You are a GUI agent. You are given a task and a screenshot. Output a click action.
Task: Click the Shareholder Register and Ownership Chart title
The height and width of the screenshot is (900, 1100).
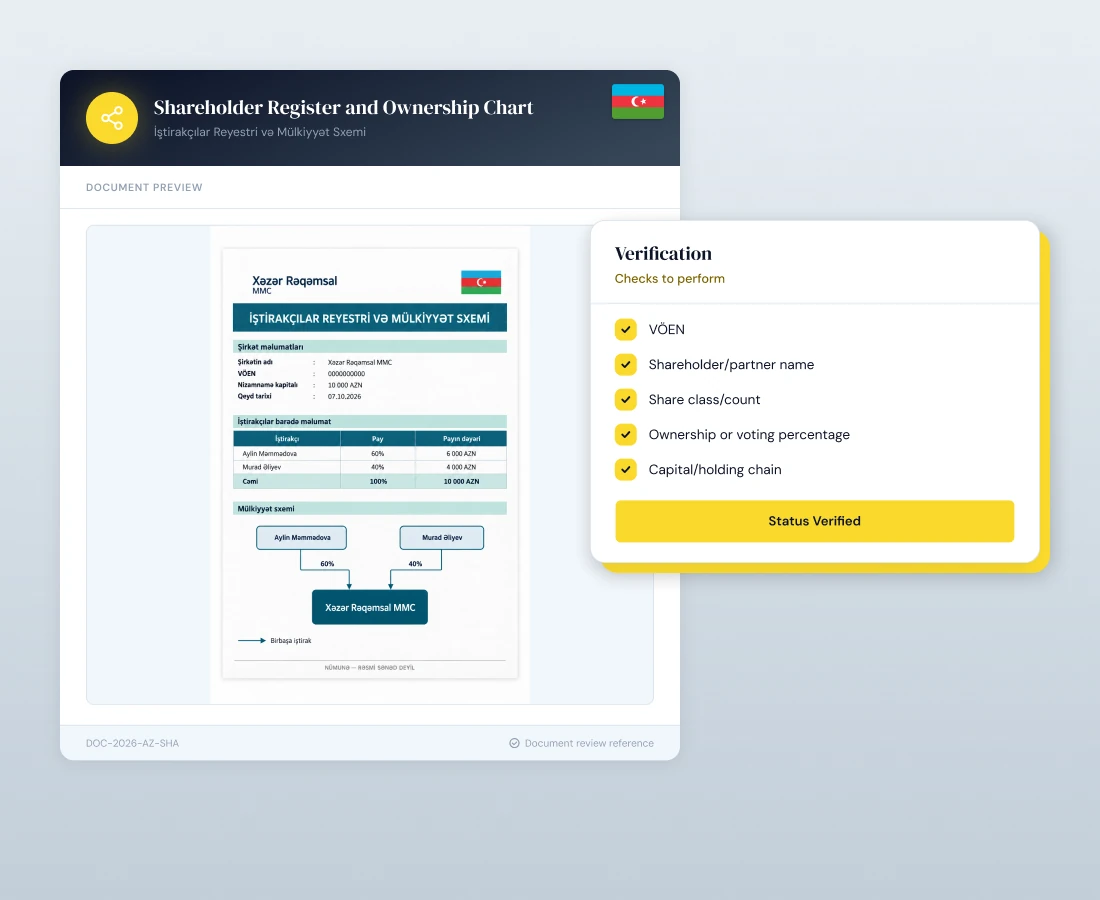tap(343, 107)
